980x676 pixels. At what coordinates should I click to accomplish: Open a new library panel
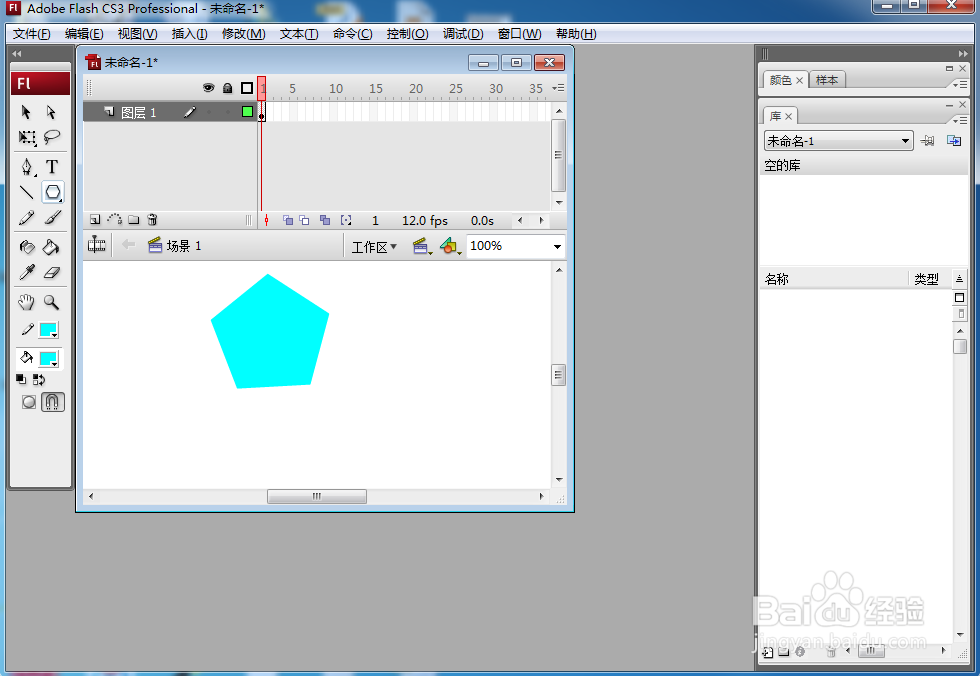(954, 141)
